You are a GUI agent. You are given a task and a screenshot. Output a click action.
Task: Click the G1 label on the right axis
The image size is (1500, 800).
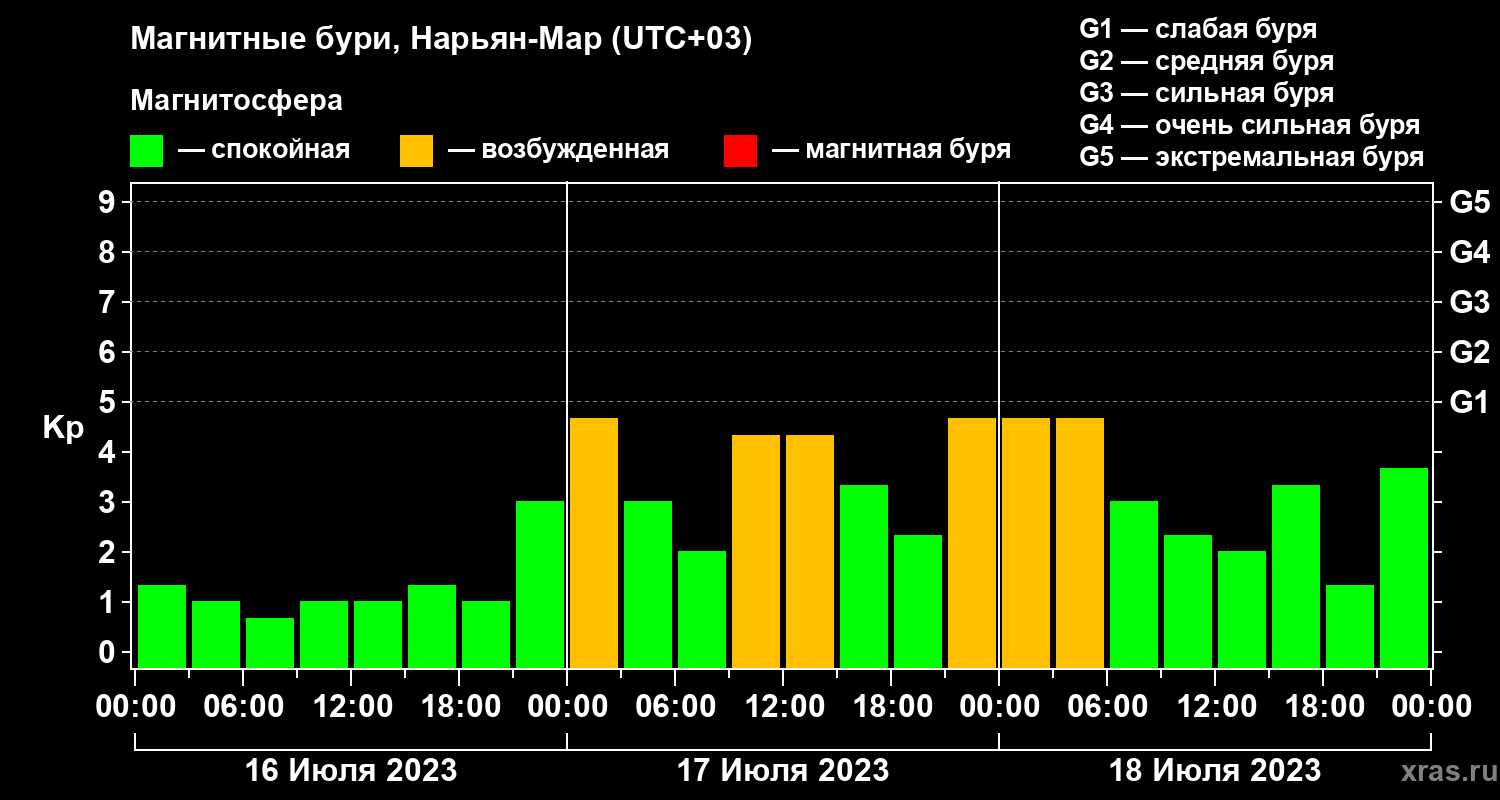tap(1470, 402)
